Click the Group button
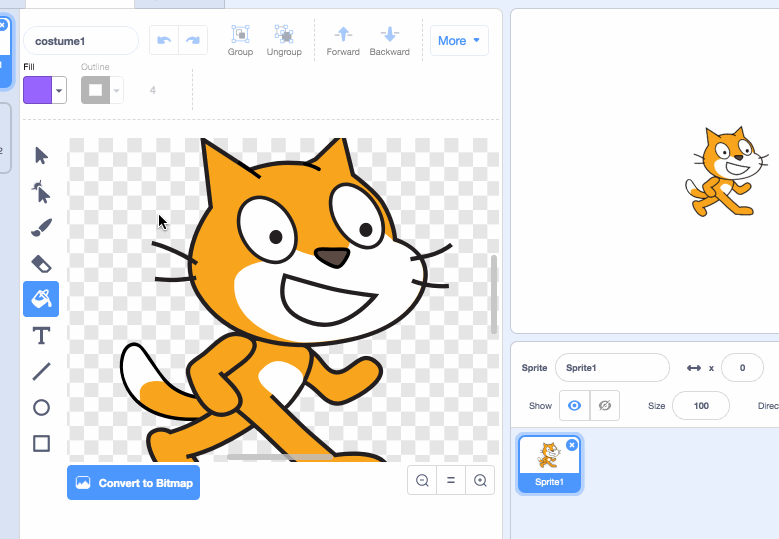The image size is (779, 539). tap(240, 41)
